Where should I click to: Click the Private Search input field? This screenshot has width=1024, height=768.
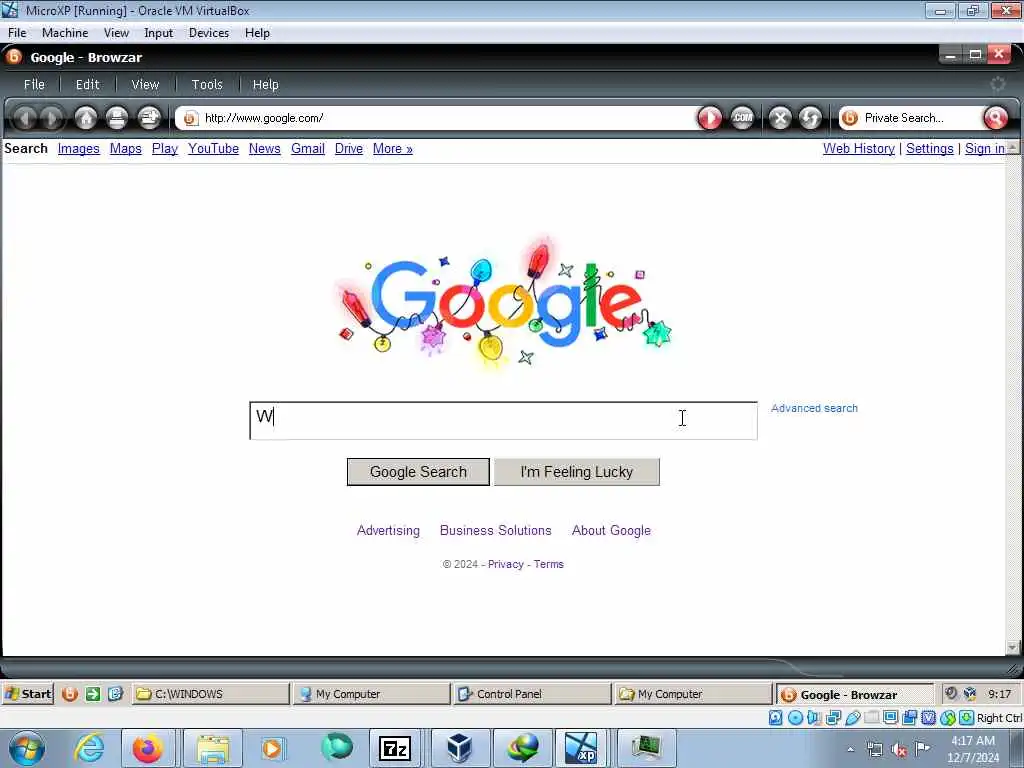[921, 118]
